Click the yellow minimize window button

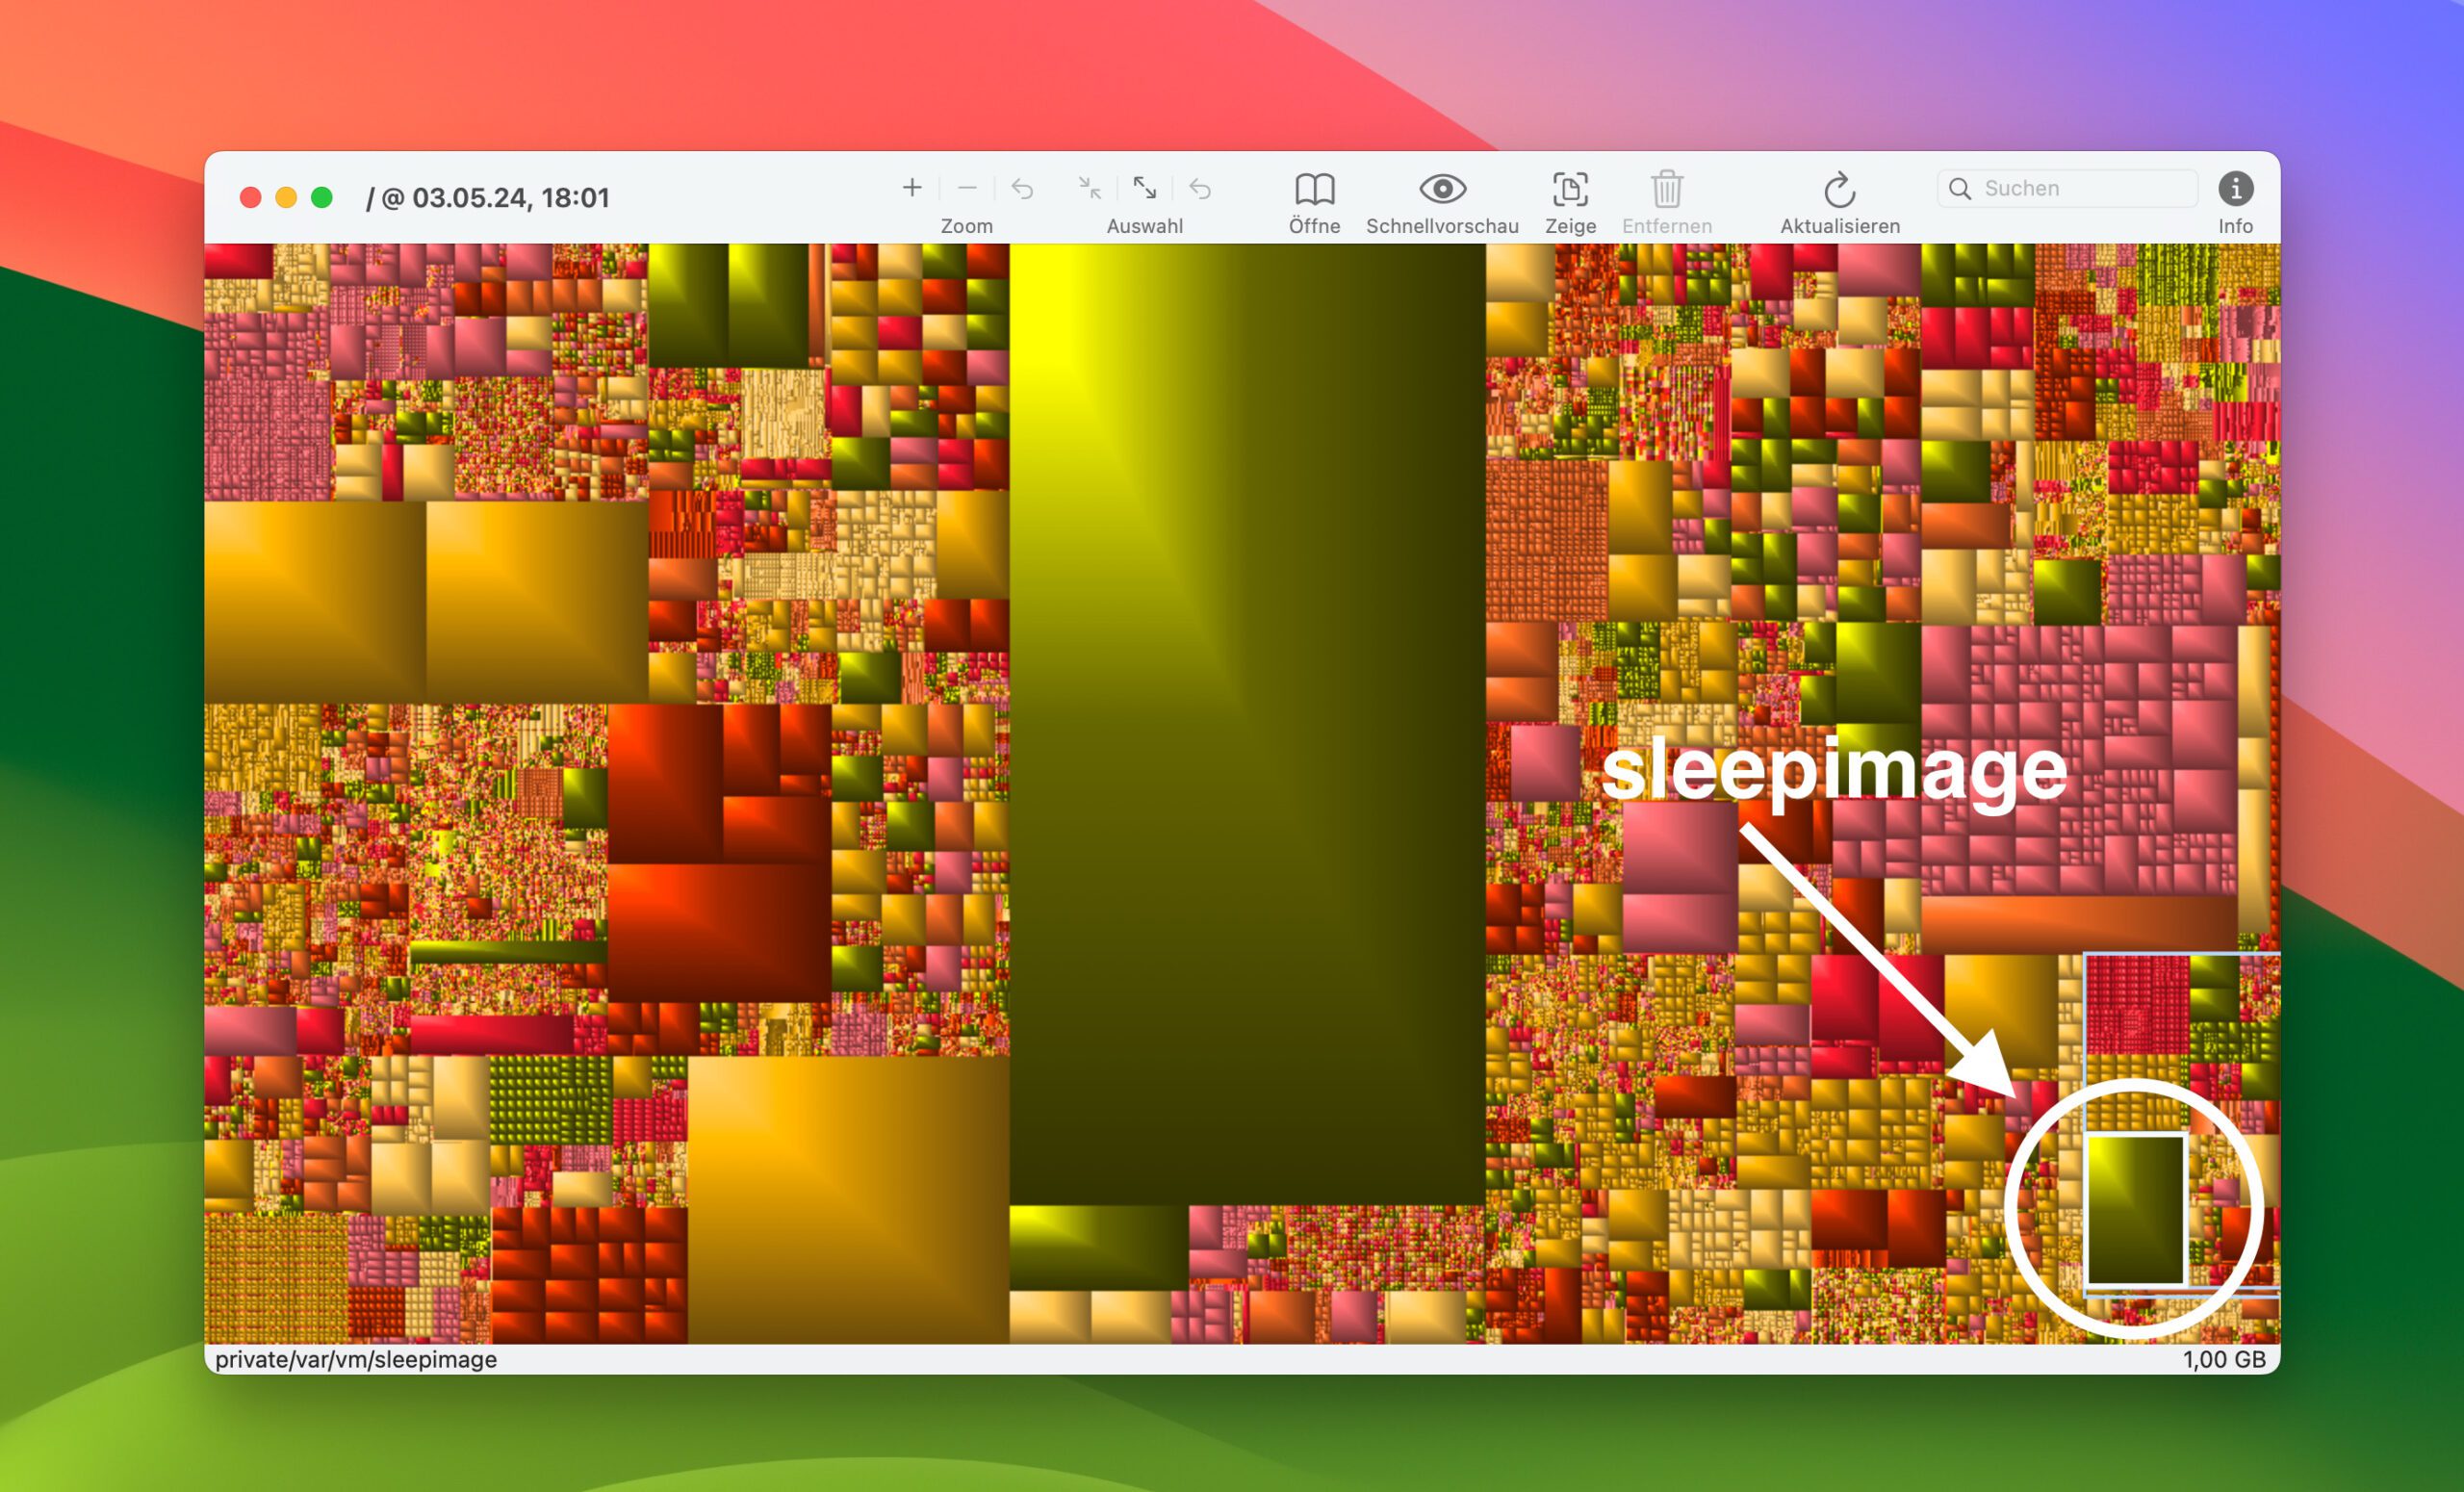[286, 198]
